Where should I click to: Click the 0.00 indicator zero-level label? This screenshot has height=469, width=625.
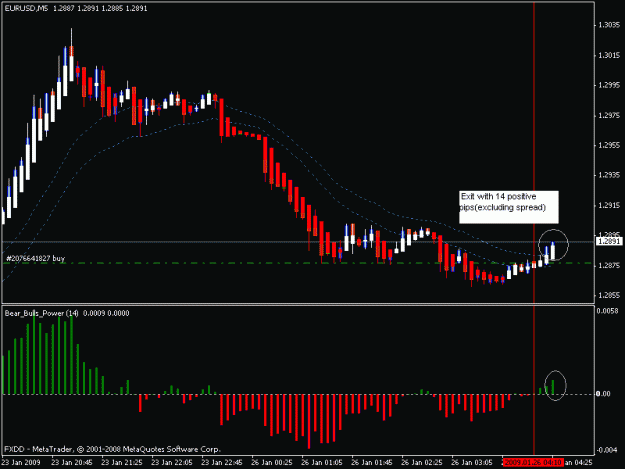tap(603, 394)
